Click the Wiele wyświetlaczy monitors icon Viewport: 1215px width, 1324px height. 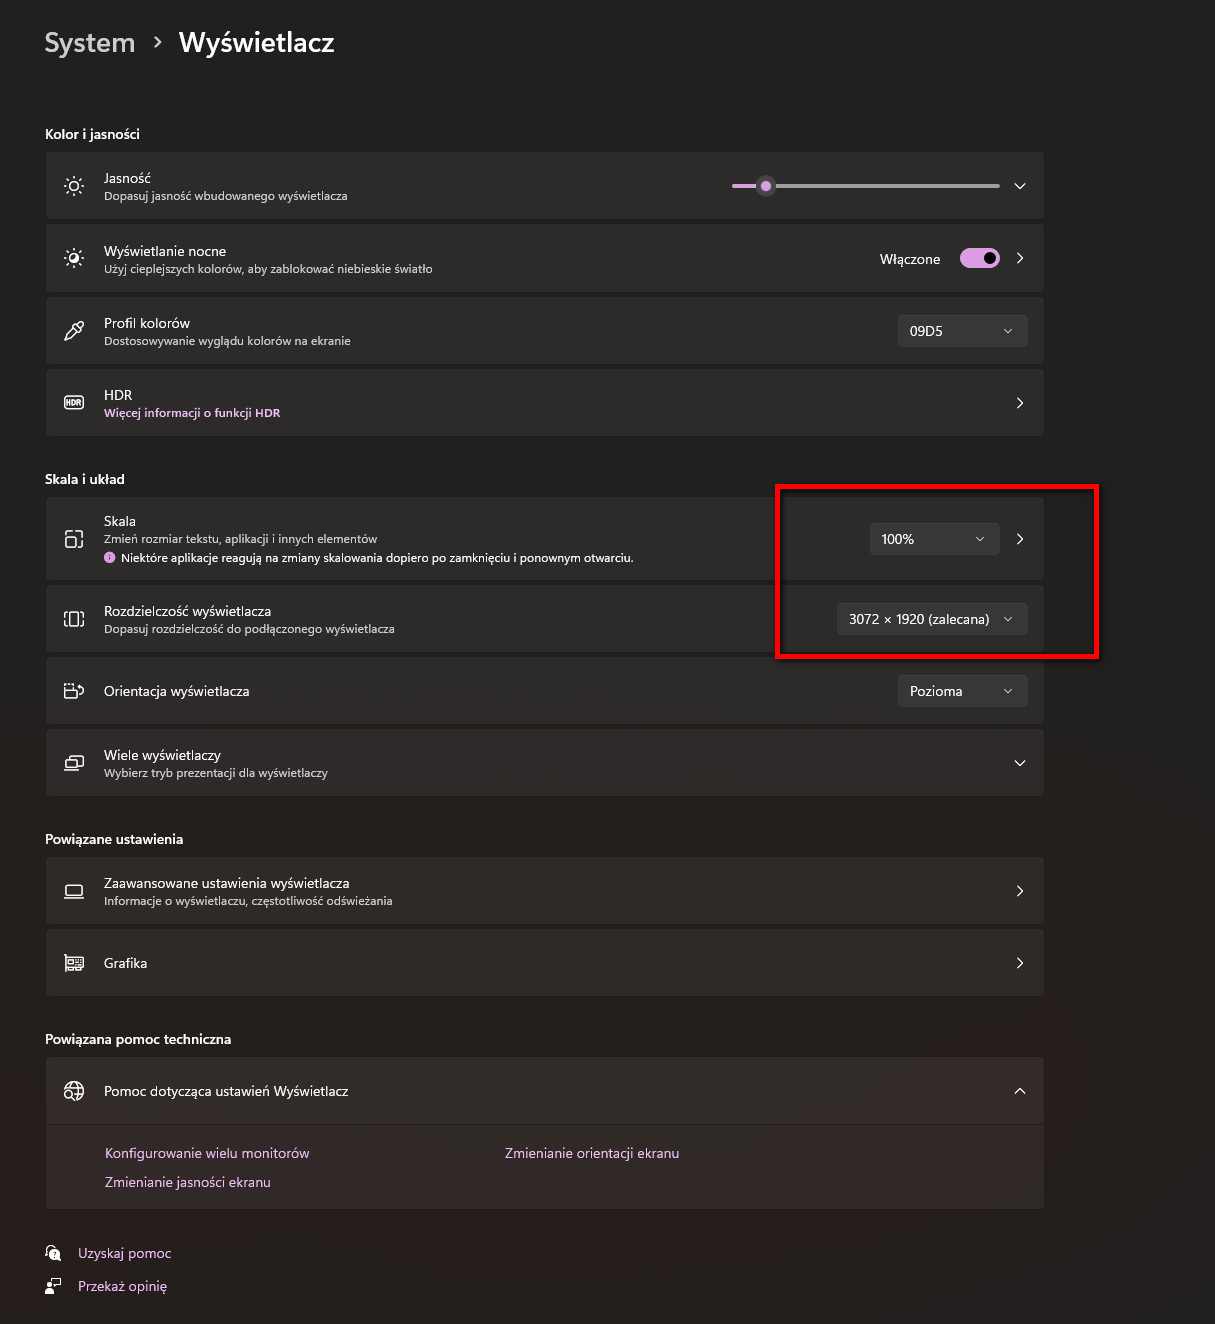pos(74,763)
